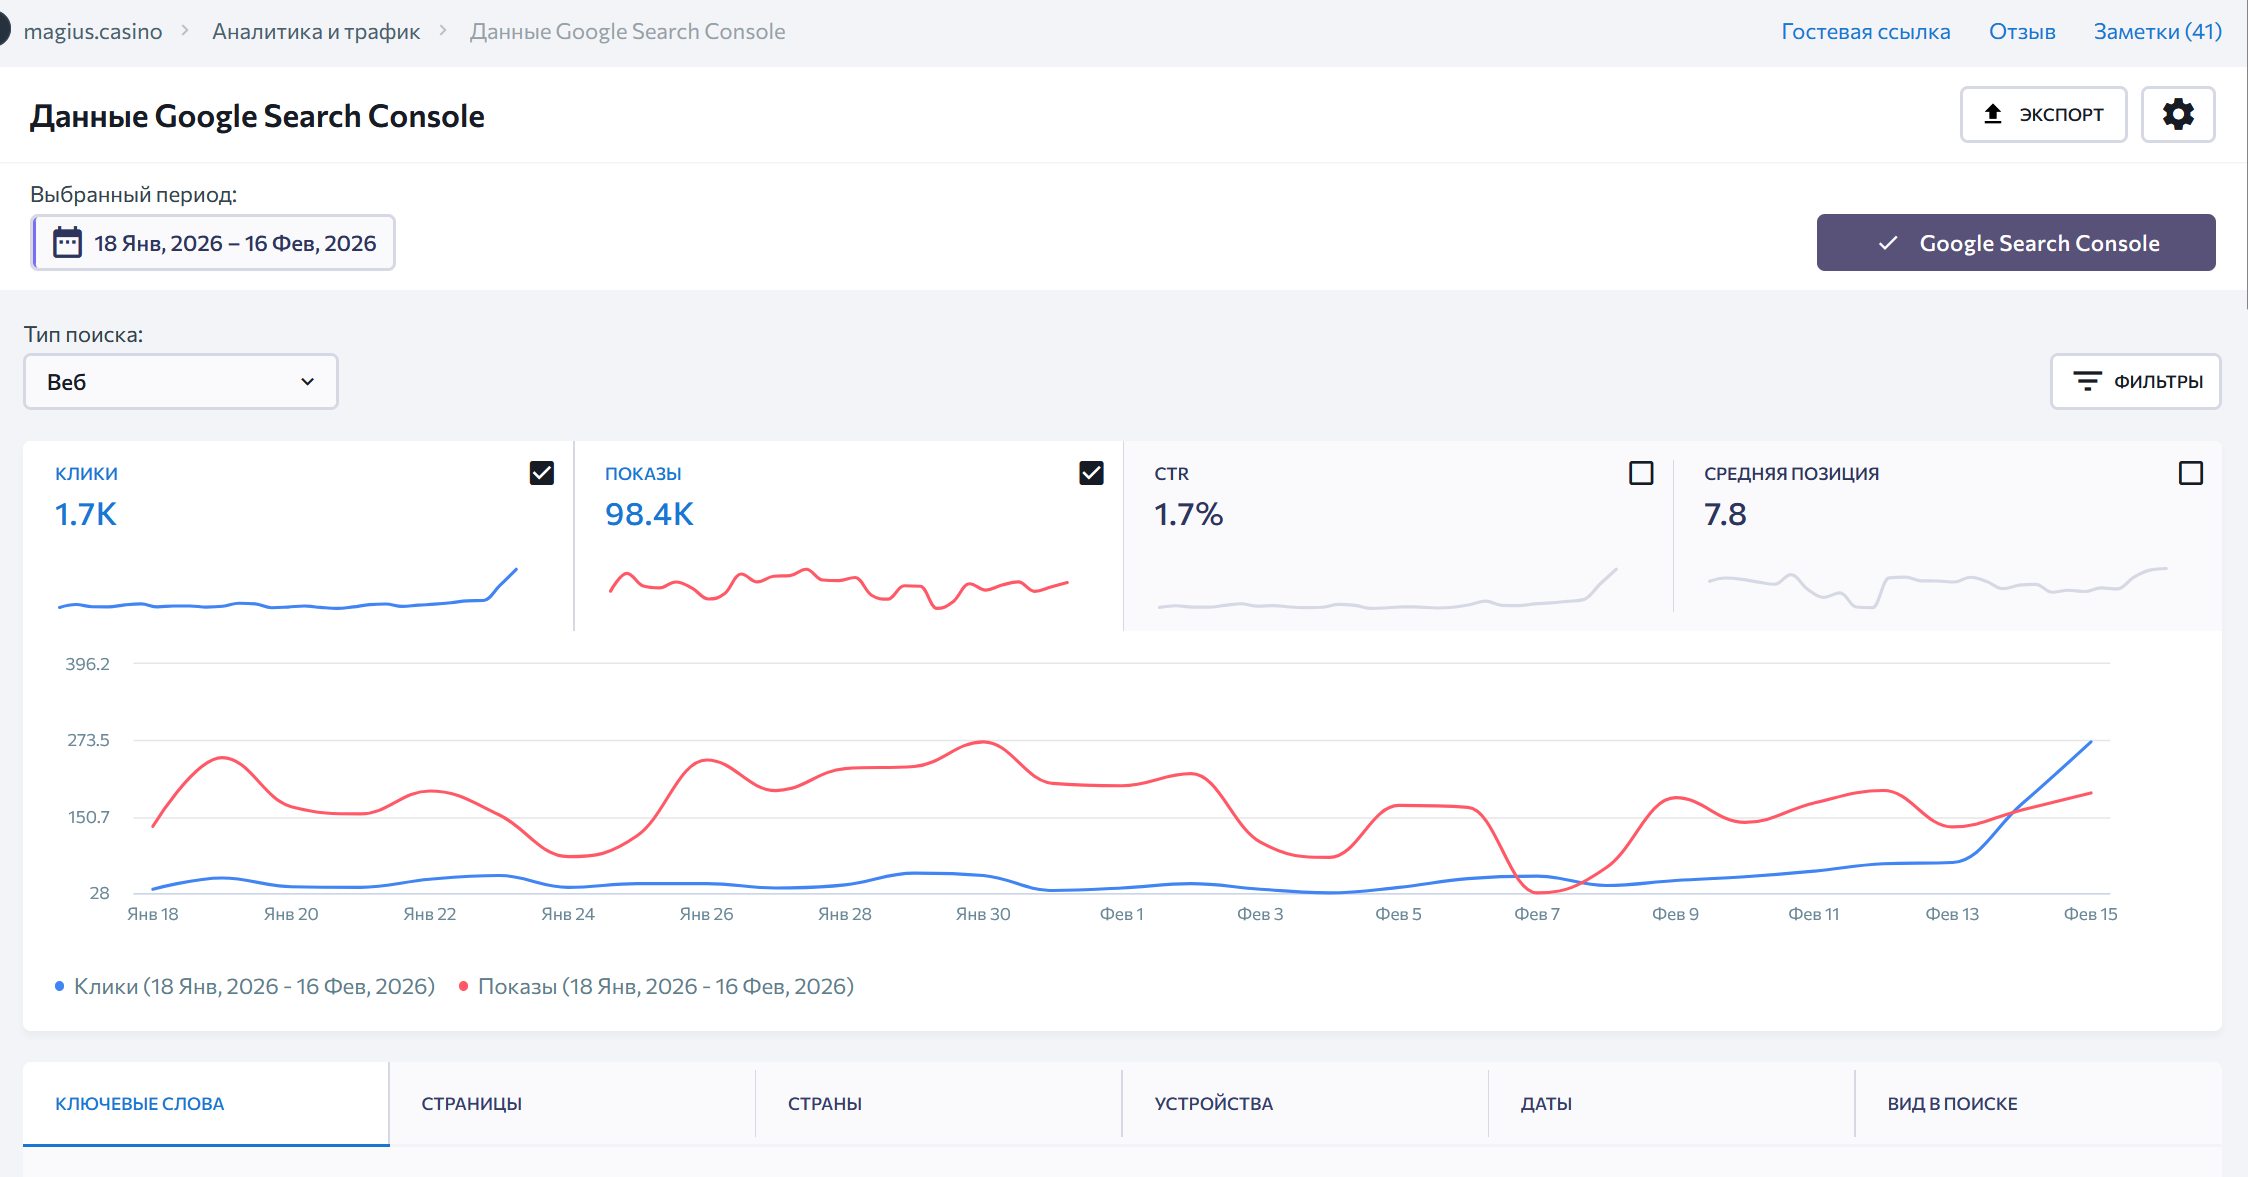Enable the Средняя позиция checkbox
The width and height of the screenshot is (2248, 1177).
[2190, 473]
